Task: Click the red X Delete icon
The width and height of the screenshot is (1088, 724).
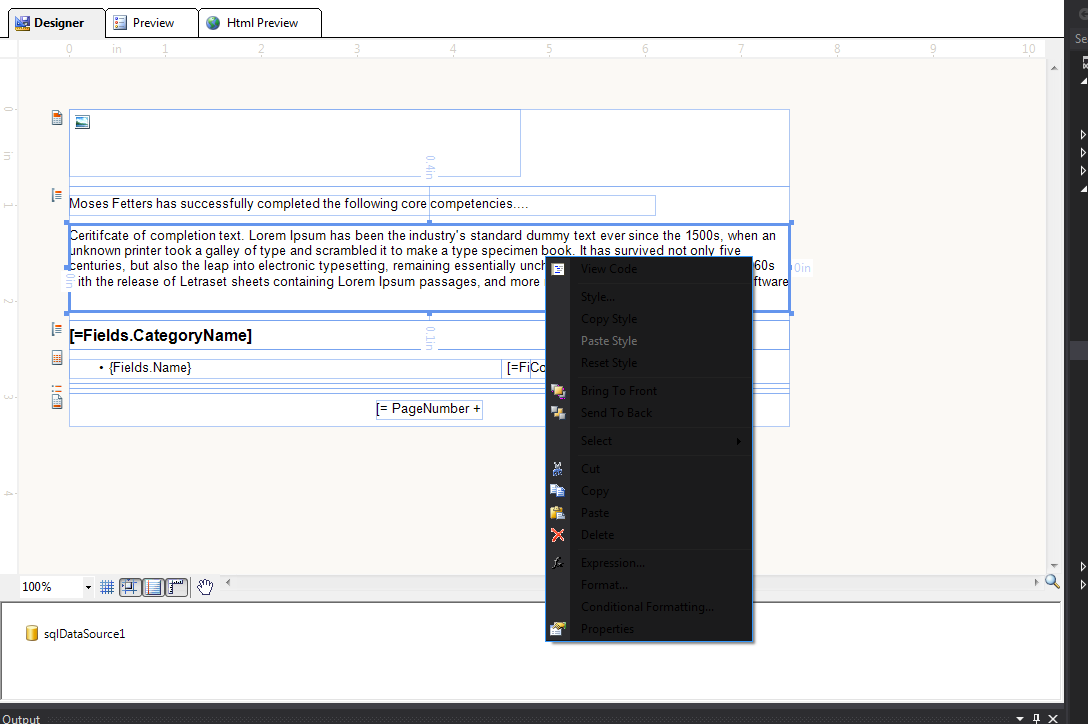Action: click(x=557, y=535)
